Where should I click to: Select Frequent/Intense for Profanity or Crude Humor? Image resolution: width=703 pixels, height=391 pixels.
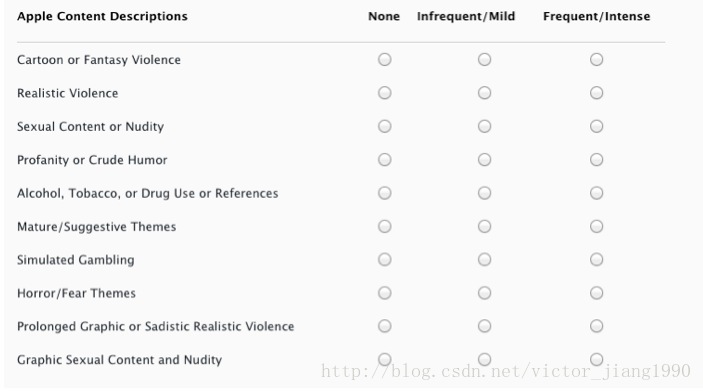click(596, 160)
